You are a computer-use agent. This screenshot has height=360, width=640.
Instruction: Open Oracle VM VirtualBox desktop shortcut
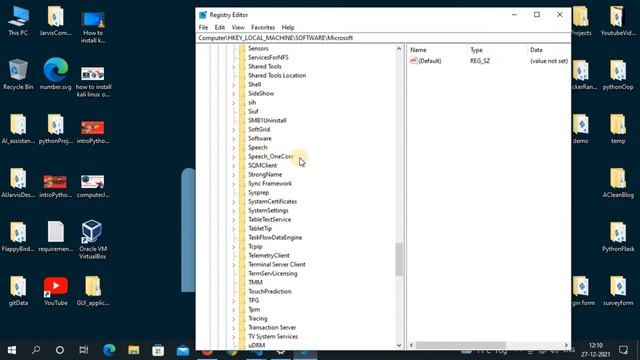92,240
